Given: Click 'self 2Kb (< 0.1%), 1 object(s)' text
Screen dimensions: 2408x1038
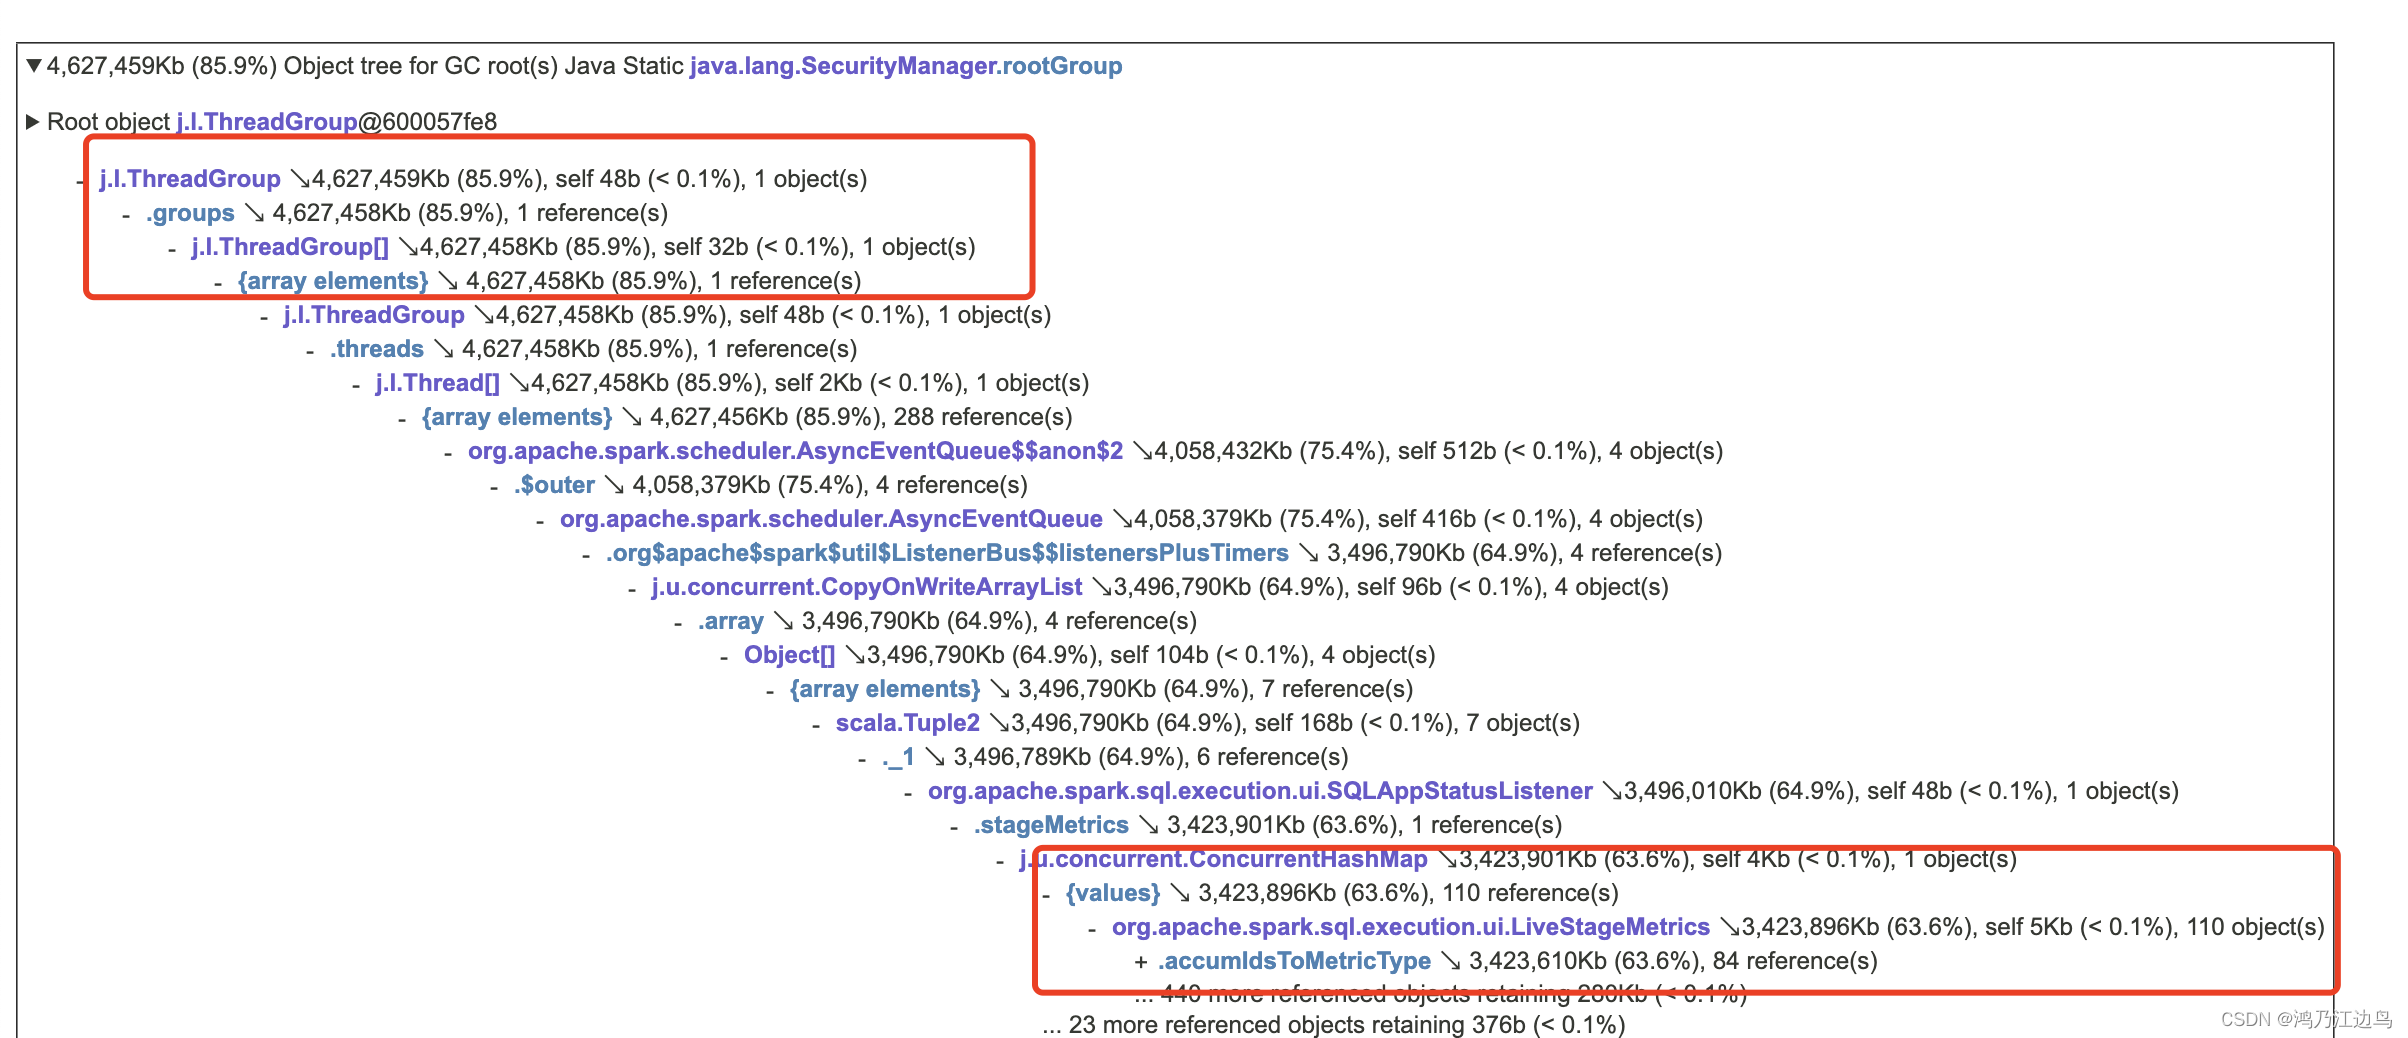Looking at the screenshot, I should 932,383.
